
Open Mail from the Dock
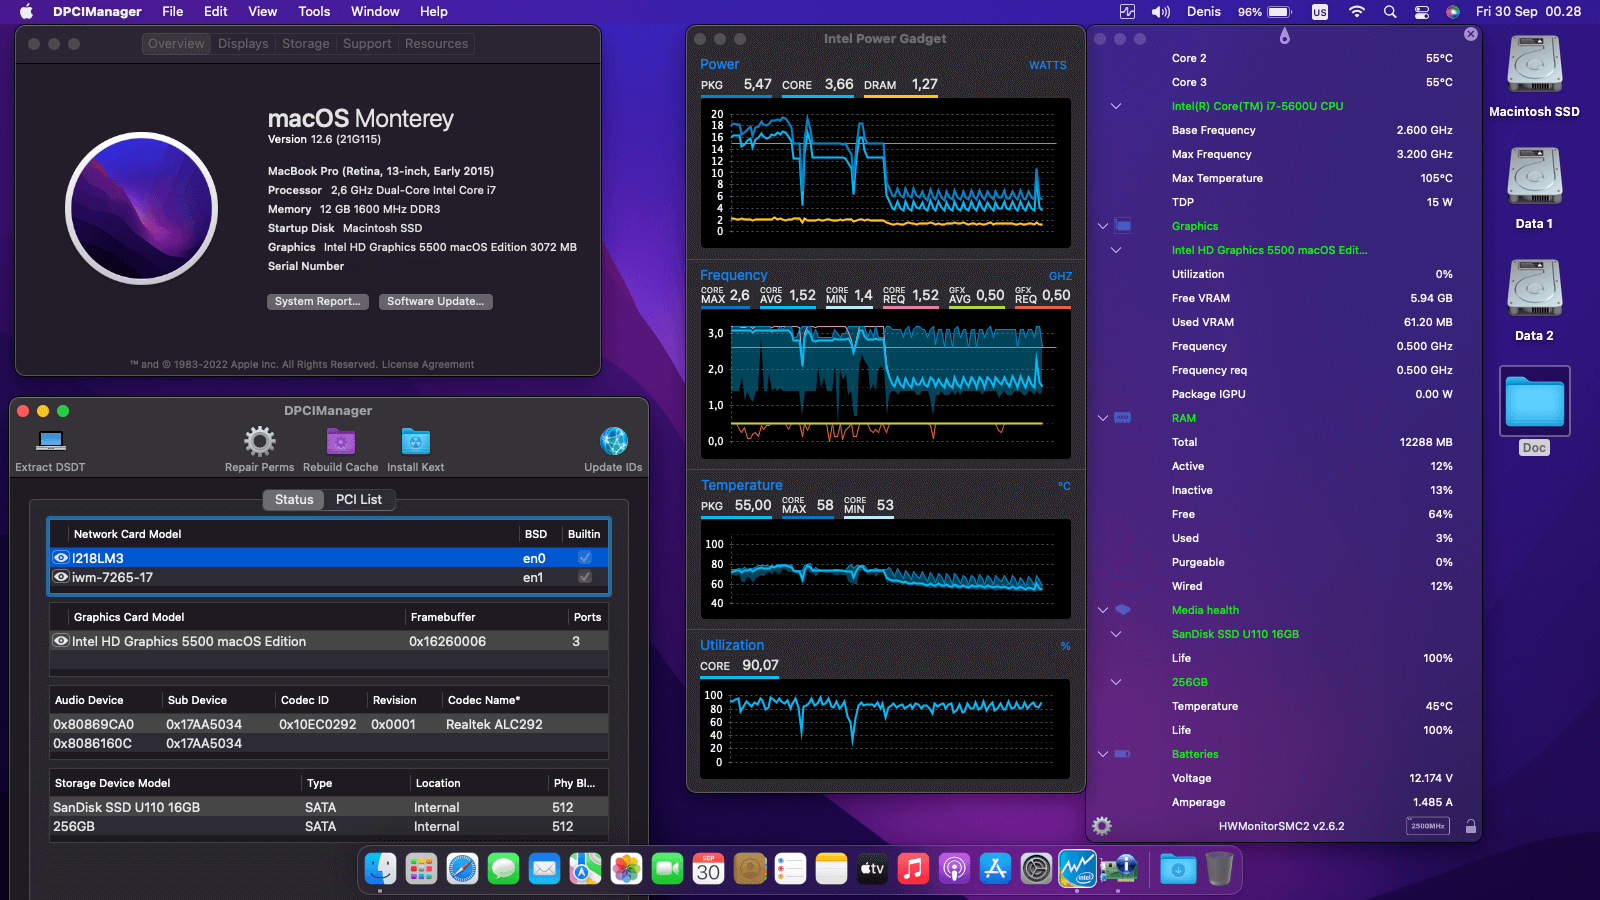pos(544,868)
